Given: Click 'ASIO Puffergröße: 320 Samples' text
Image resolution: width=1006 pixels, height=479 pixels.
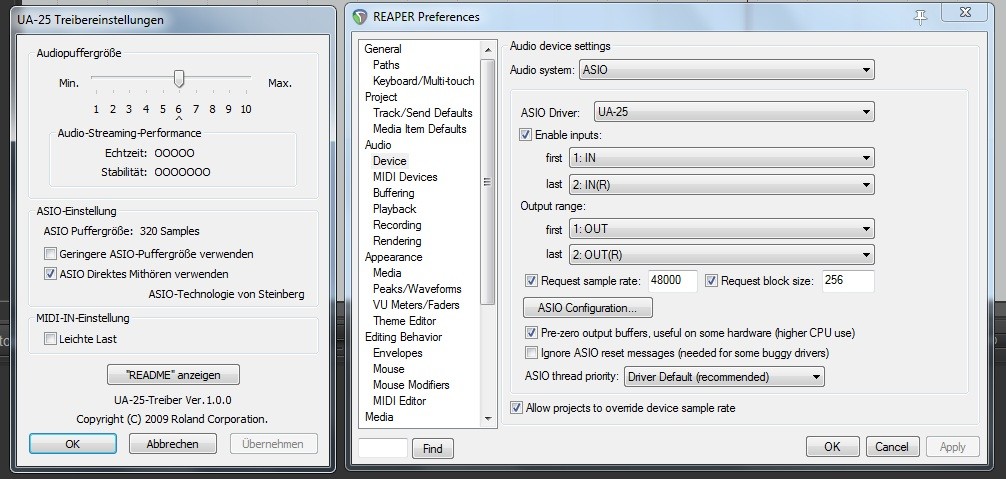Looking at the screenshot, I should [x=122, y=231].
